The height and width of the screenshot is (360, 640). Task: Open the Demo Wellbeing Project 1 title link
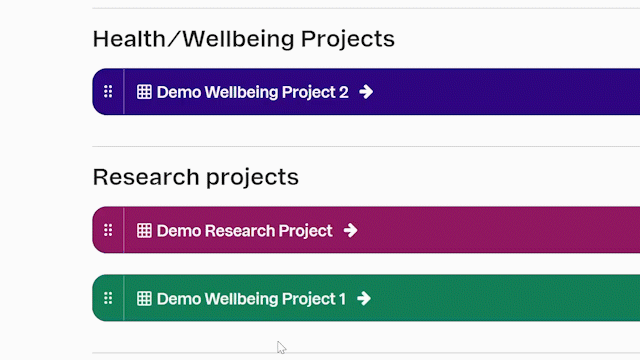(x=251, y=299)
